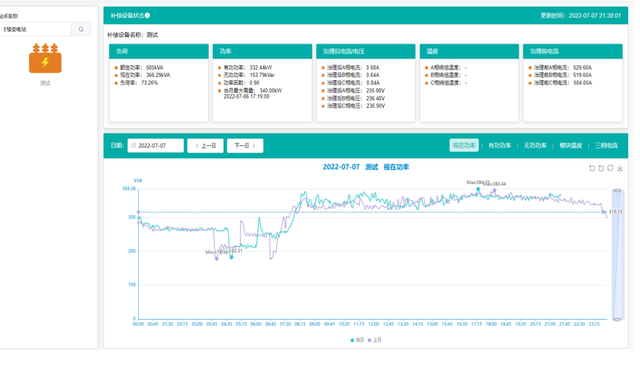Toggle the 上日 series in chart legend

(x=375, y=340)
